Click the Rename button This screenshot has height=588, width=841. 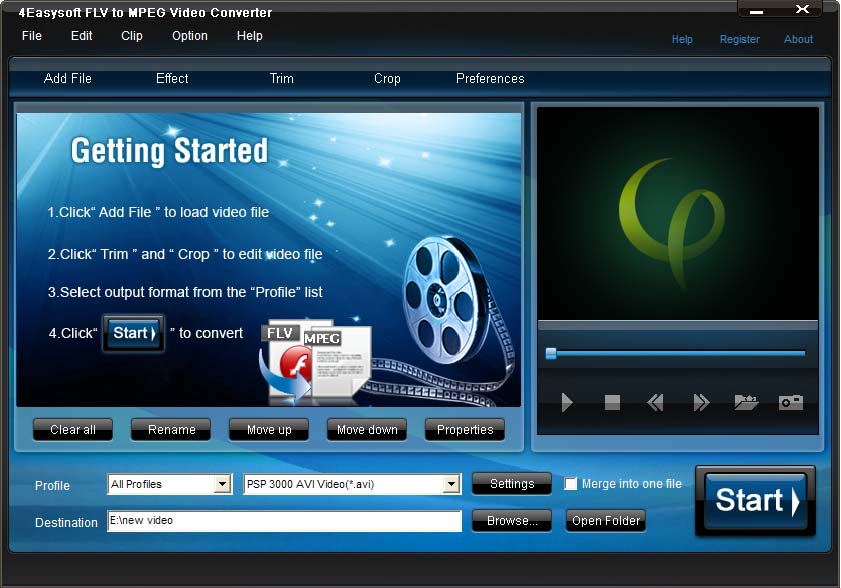(171, 430)
